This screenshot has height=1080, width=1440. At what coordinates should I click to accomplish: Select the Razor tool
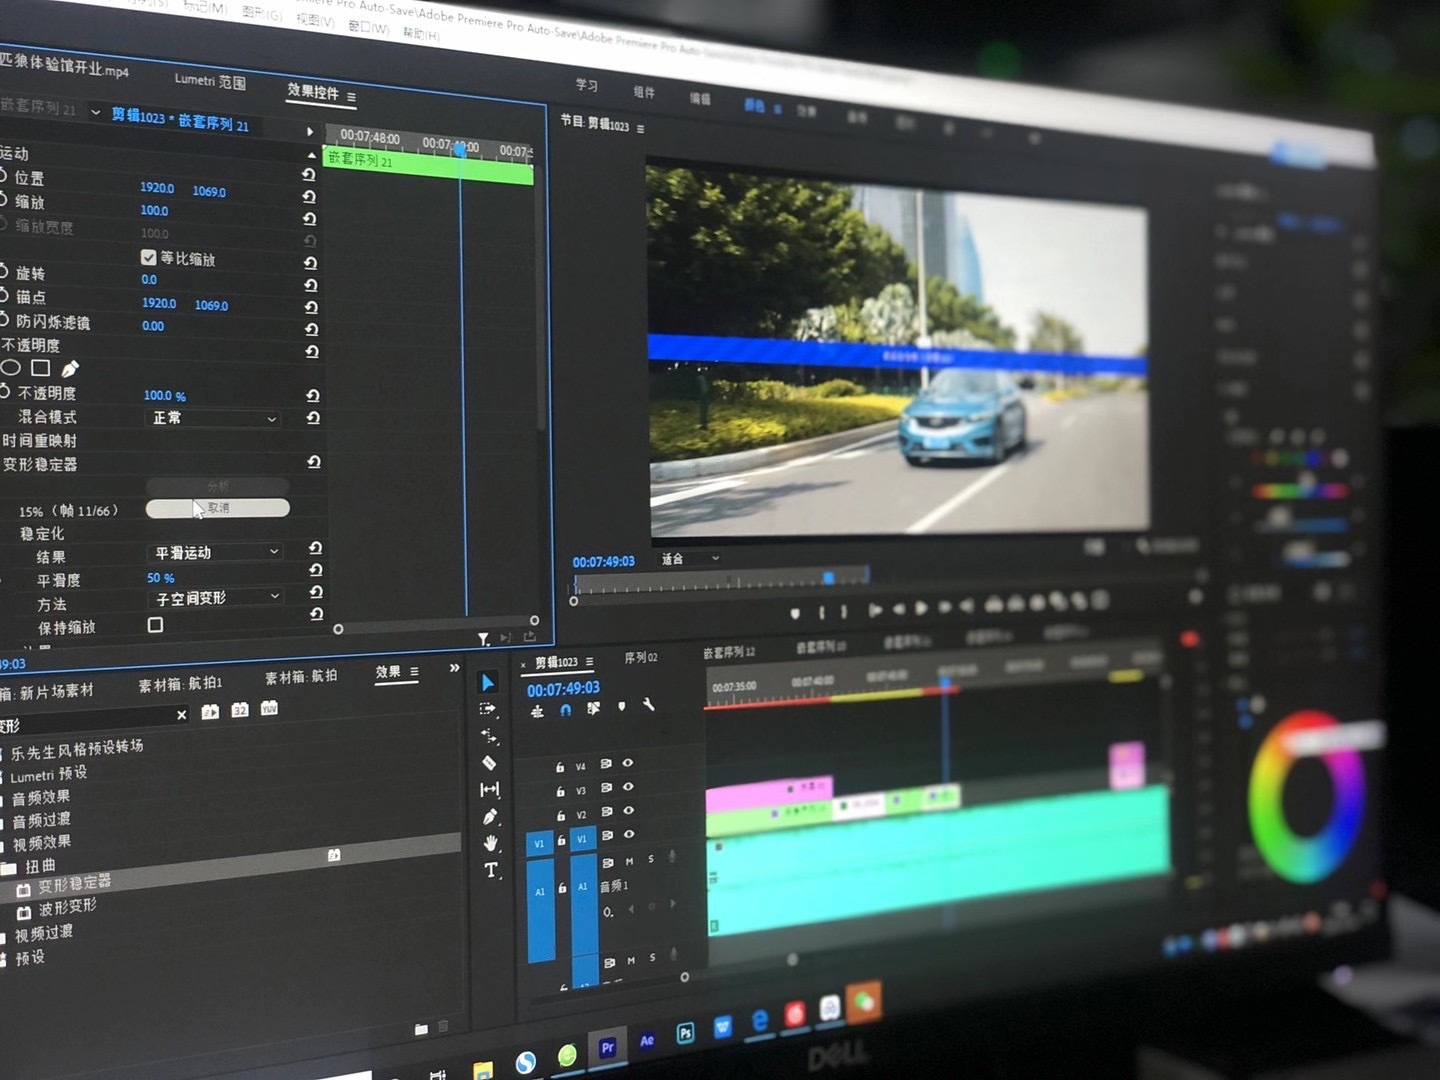[489, 763]
